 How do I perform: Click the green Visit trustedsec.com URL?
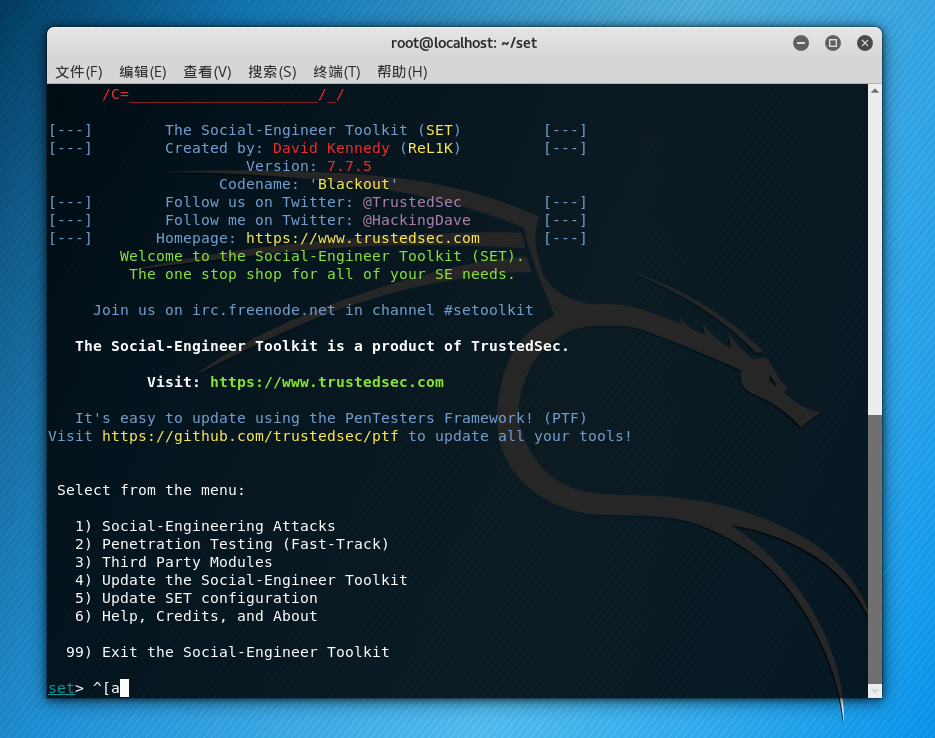tap(327, 382)
